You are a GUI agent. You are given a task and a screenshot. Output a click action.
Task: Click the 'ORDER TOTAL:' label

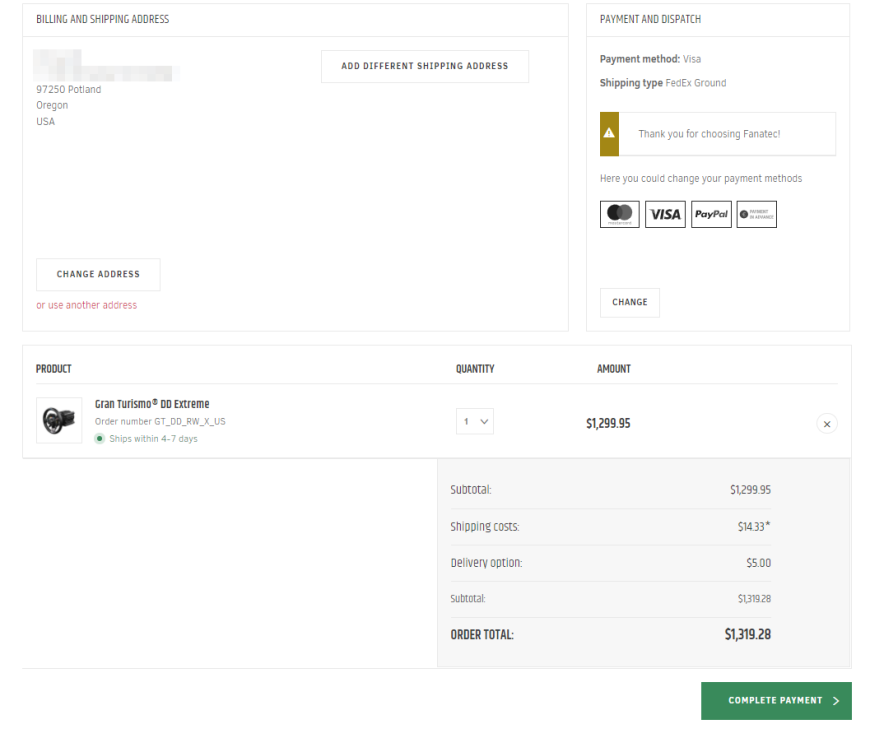click(x=482, y=635)
